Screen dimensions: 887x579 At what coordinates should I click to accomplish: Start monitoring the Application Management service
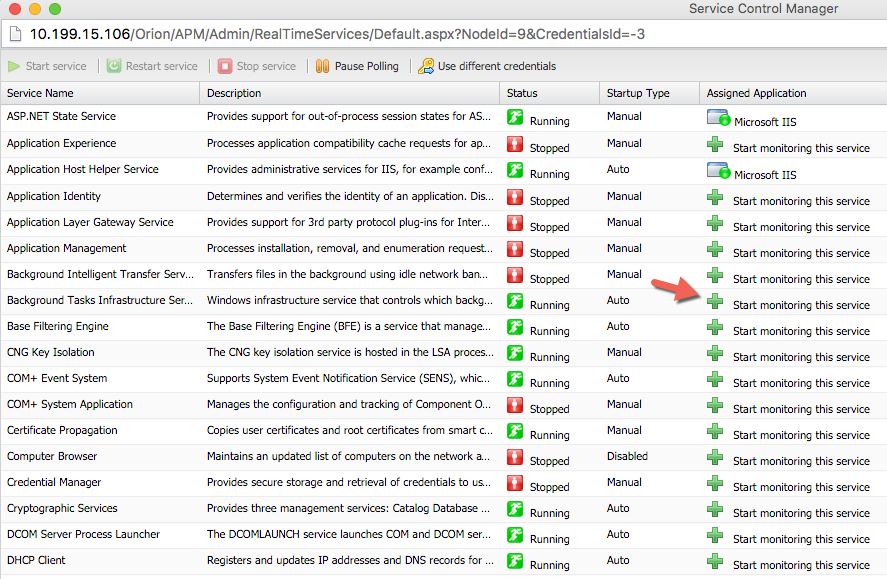(801, 253)
